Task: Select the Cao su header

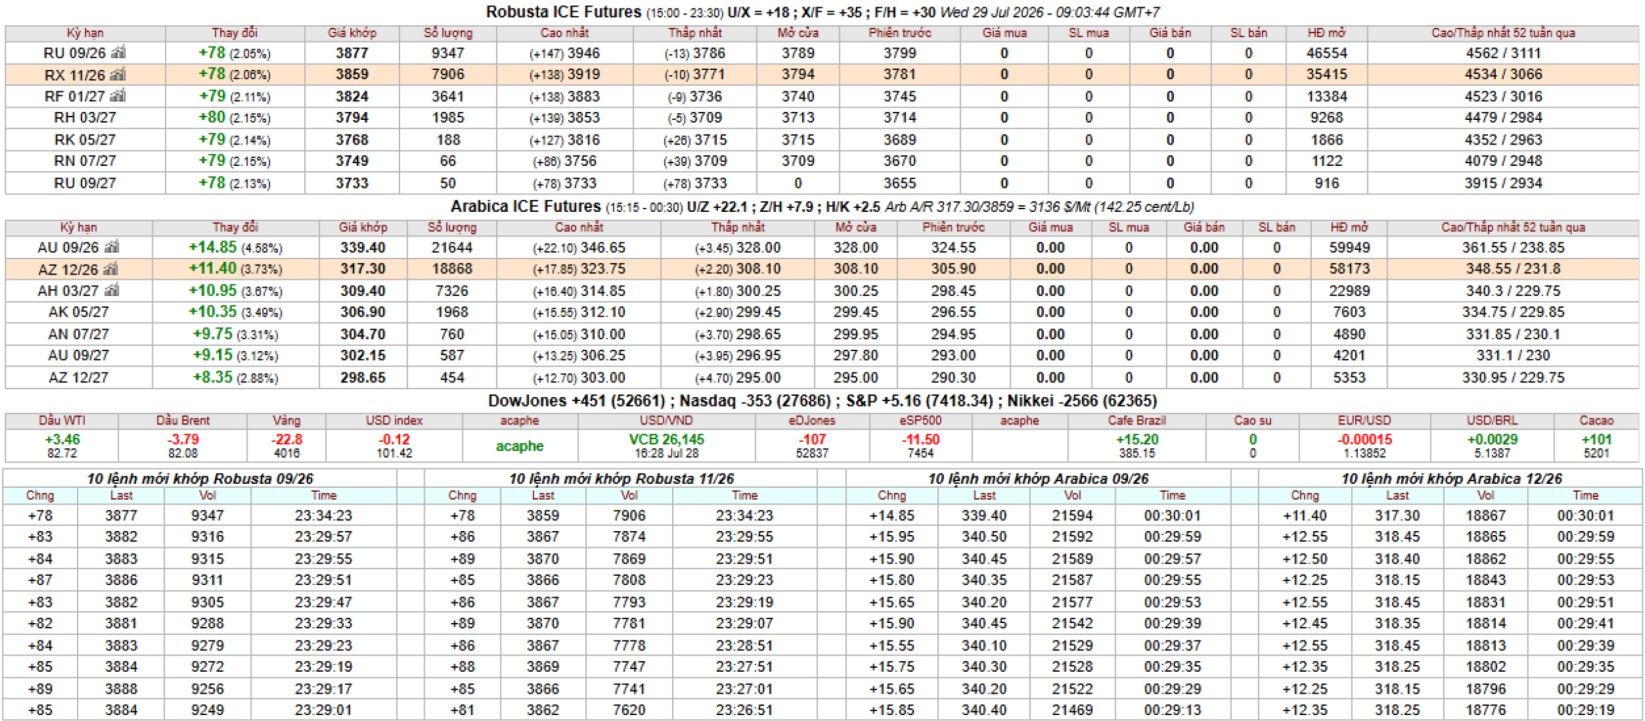Action: tap(1252, 421)
